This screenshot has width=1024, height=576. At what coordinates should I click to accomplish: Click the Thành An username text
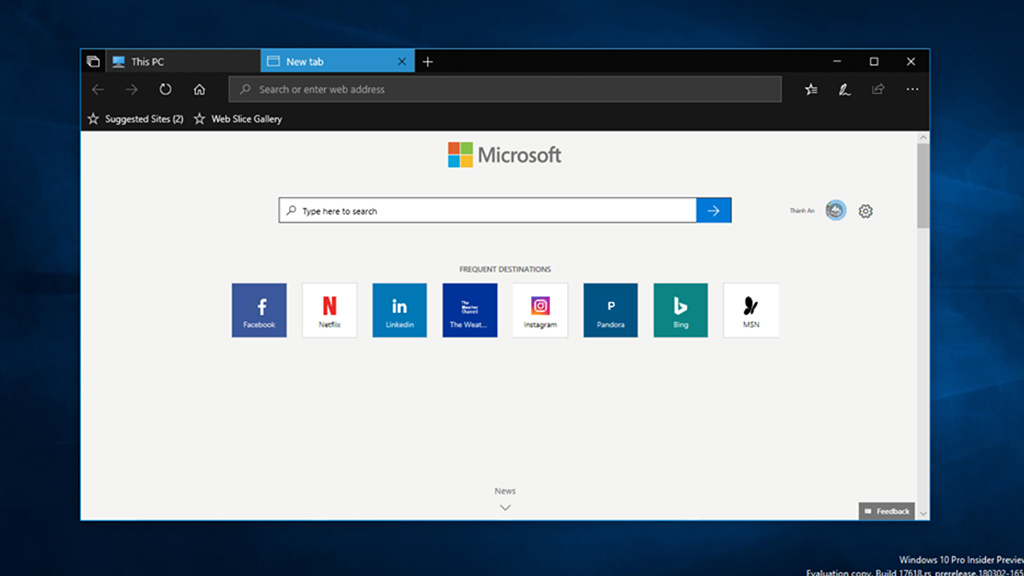[x=802, y=211]
